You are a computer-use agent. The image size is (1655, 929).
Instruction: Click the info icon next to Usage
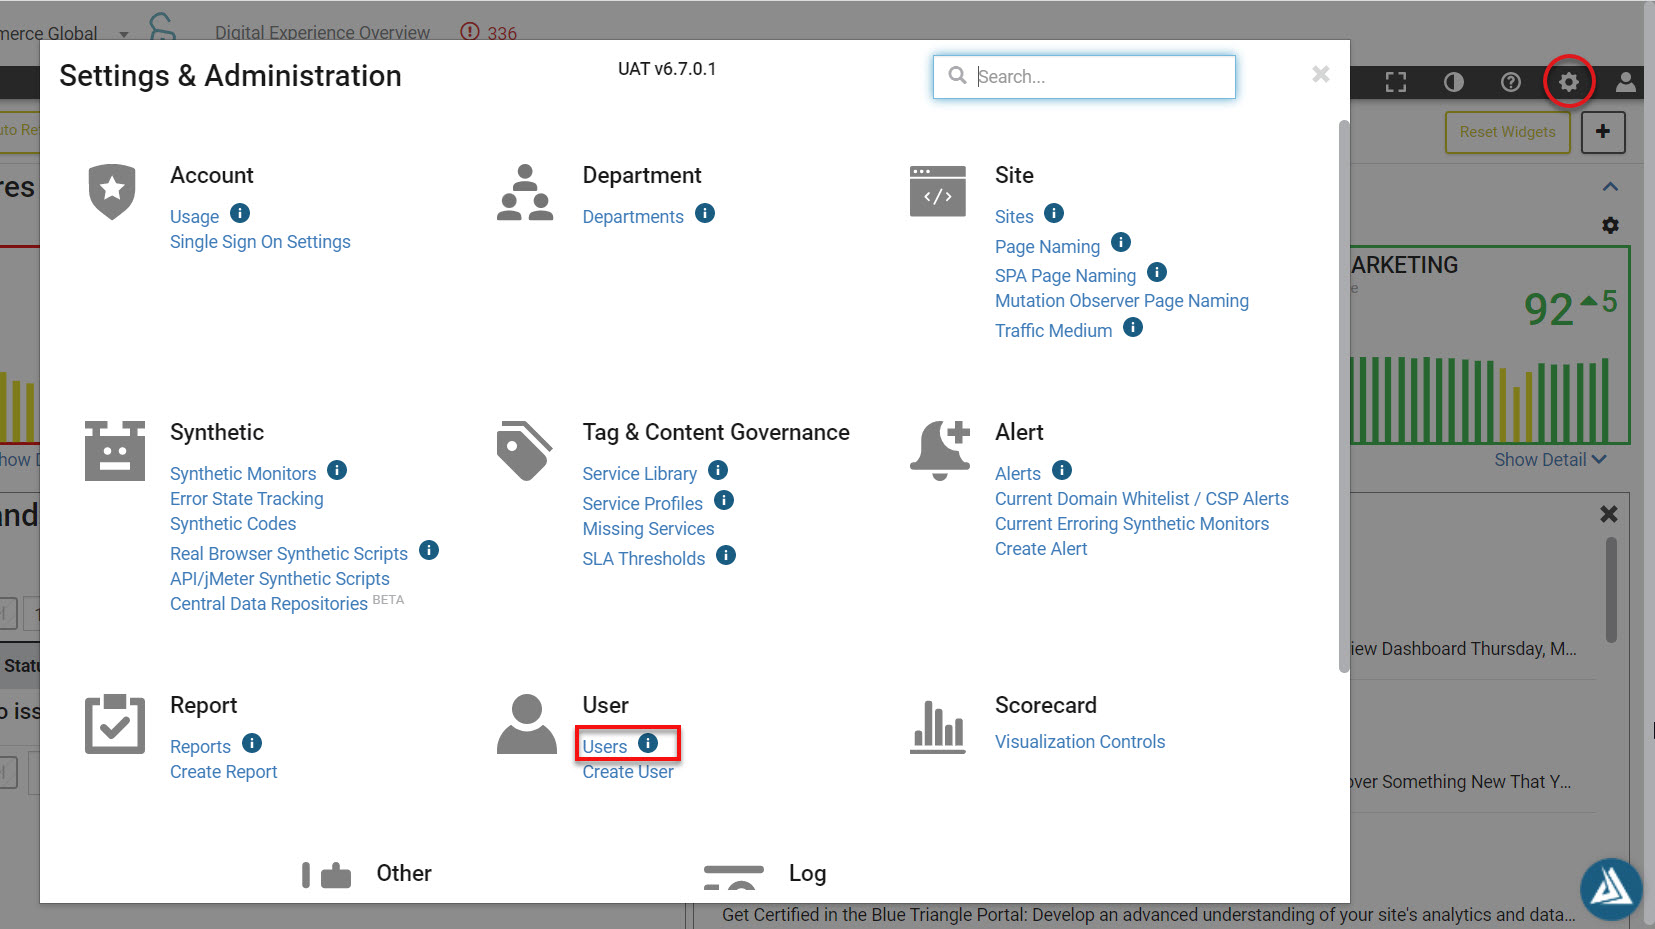(x=240, y=213)
